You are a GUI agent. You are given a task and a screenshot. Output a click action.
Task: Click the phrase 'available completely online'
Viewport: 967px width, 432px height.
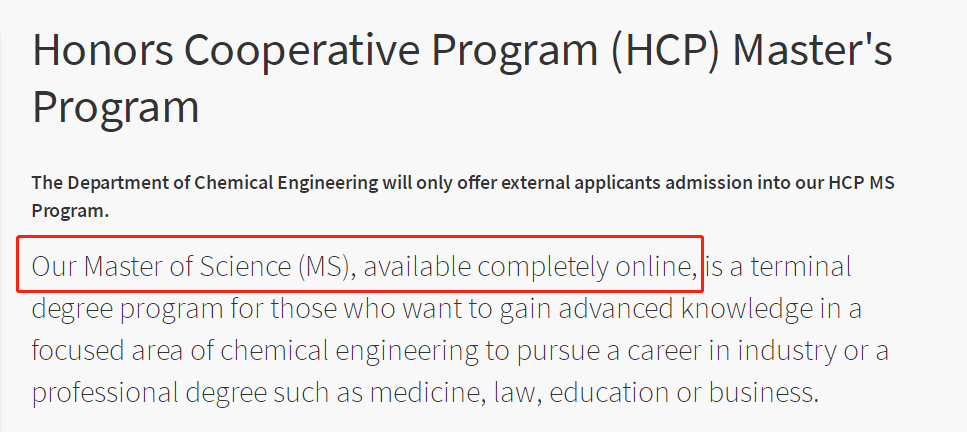[529, 267]
